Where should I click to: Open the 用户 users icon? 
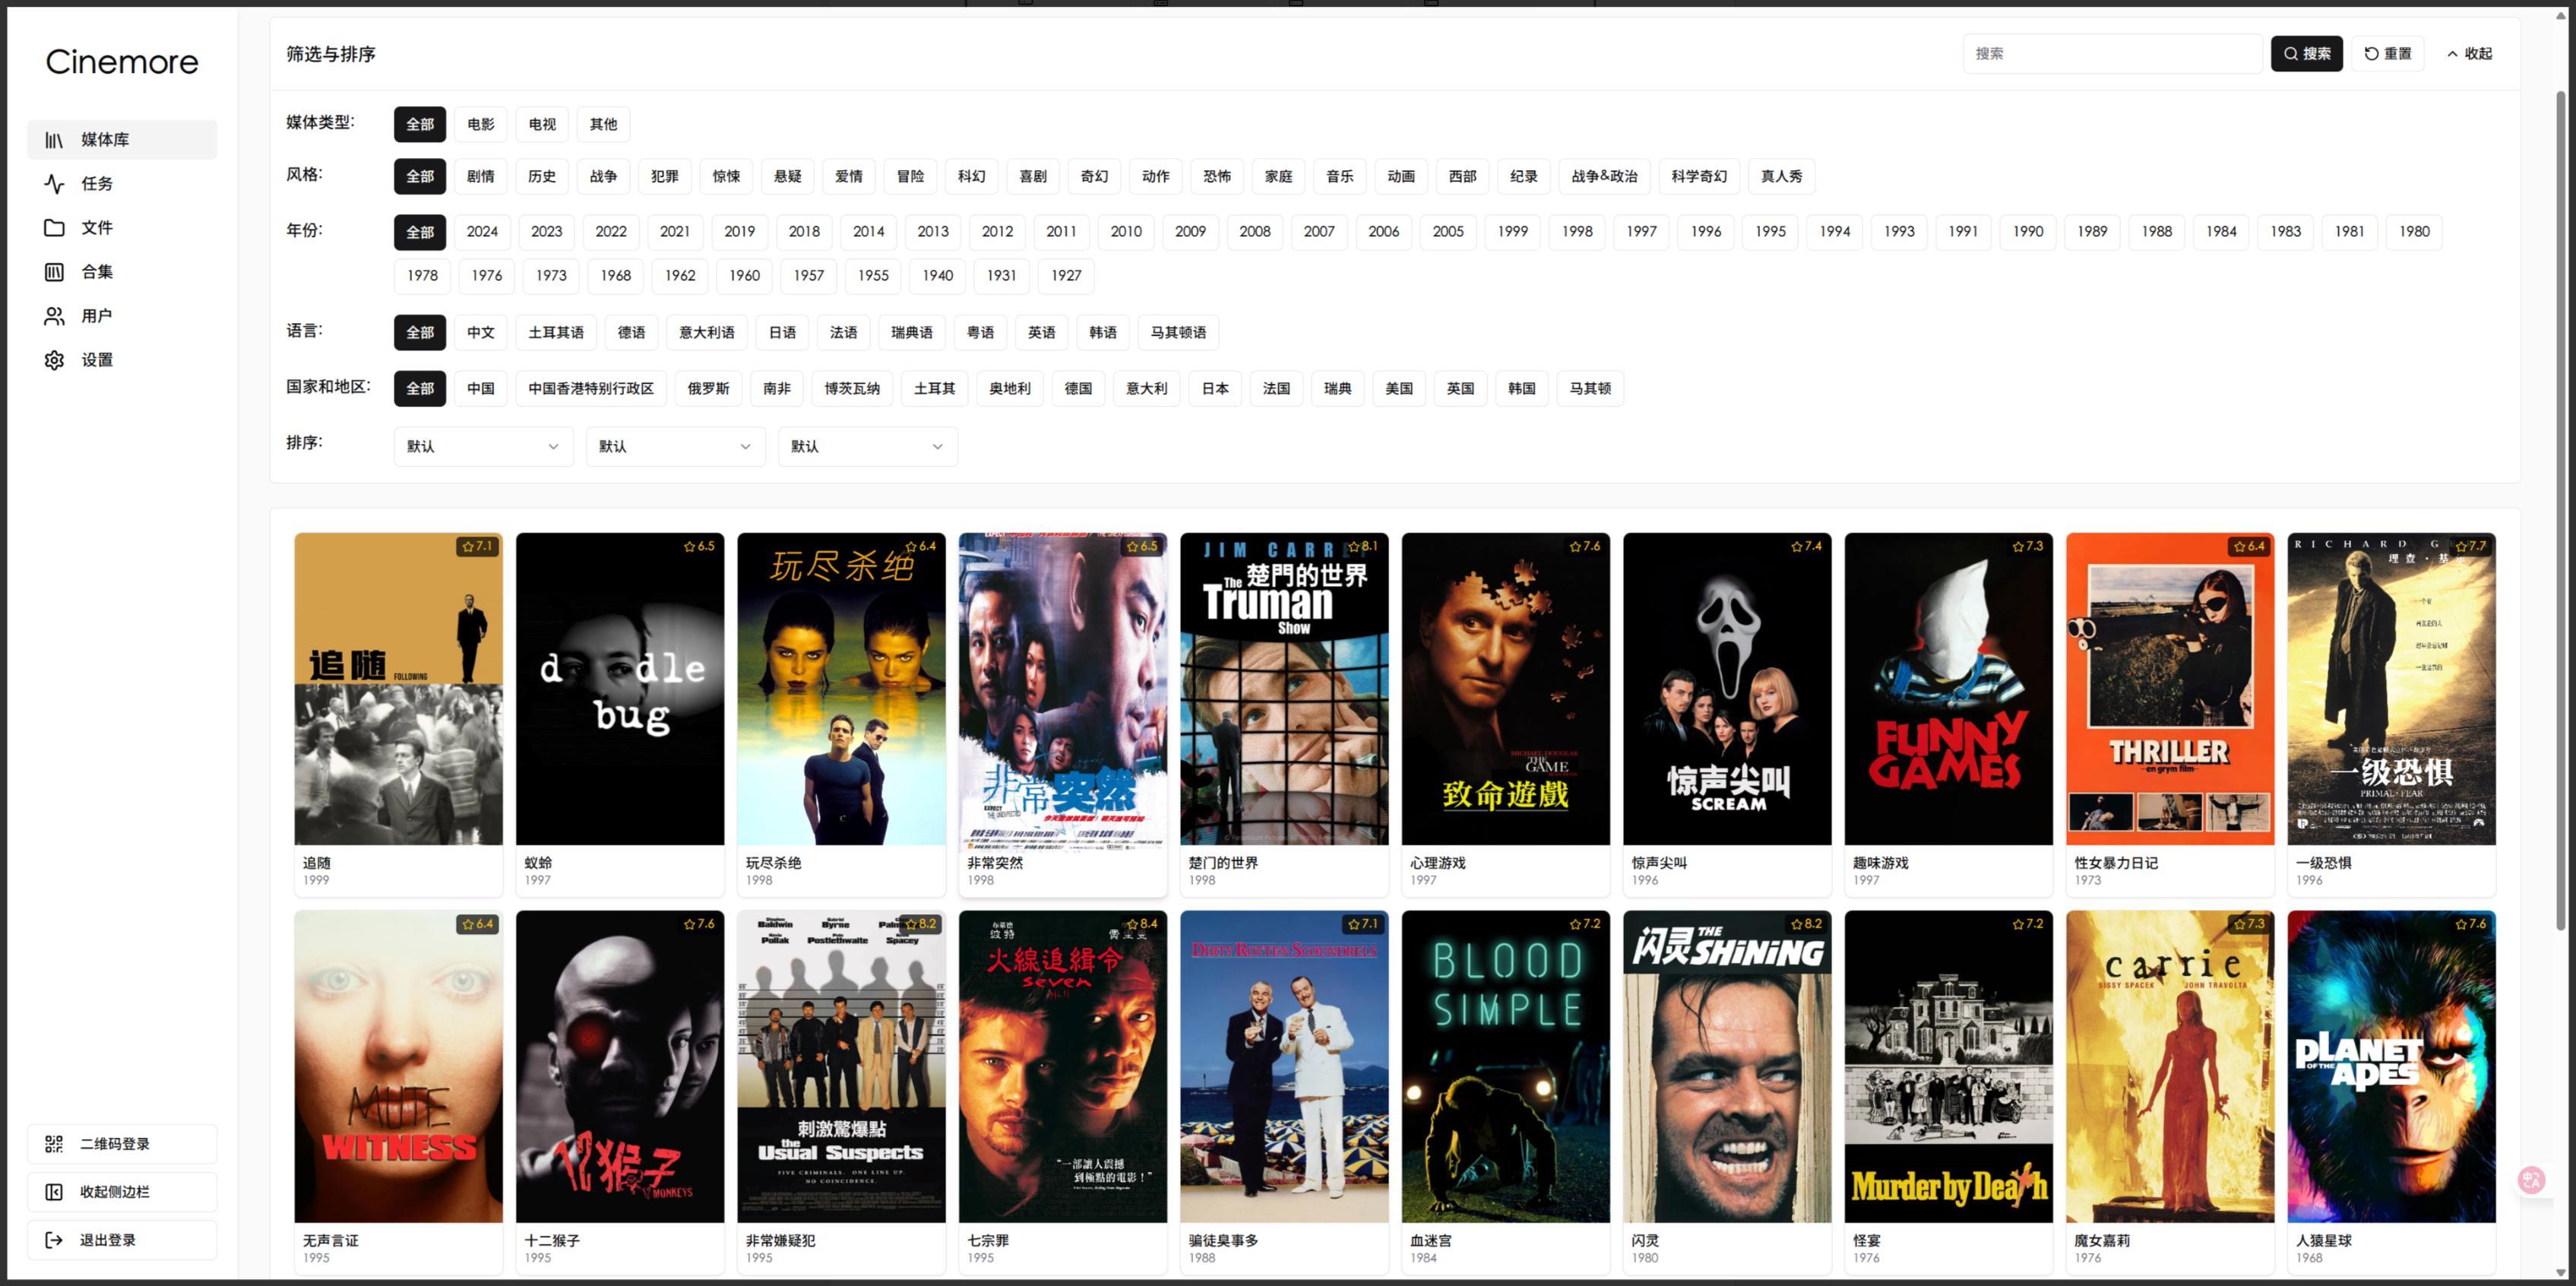(x=54, y=316)
